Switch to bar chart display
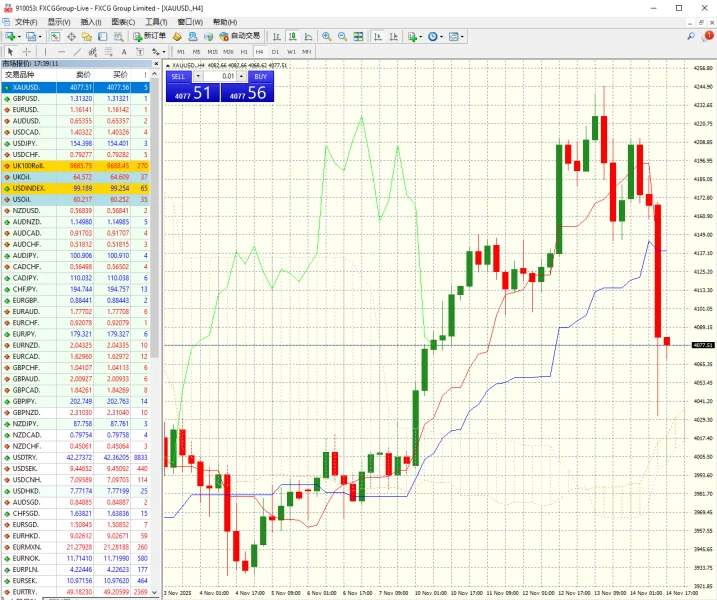The width and height of the screenshot is (717, 600). click(x=277, y=37)
